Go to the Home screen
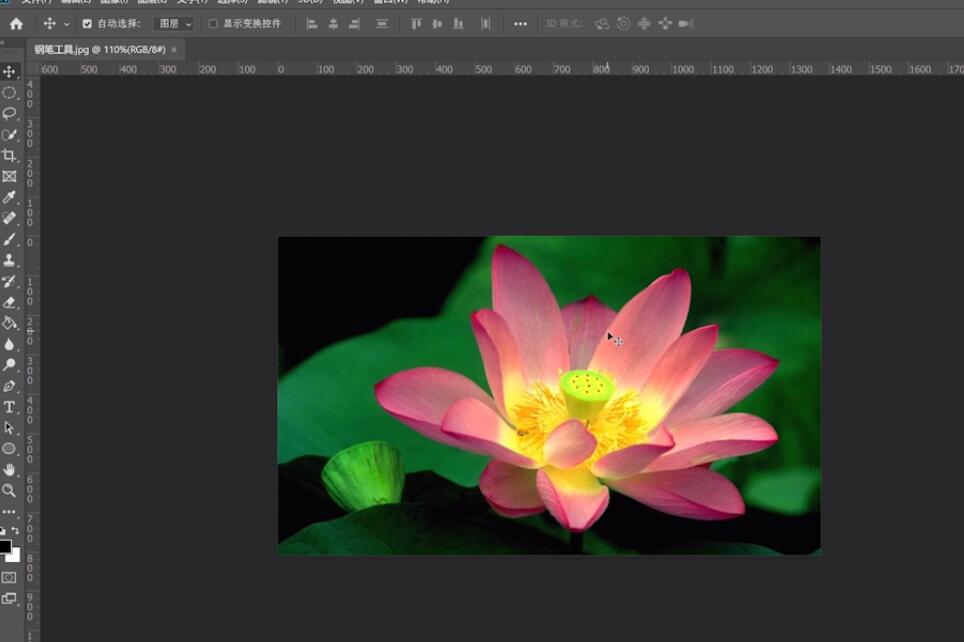964x642 pixels. [17, 24]
